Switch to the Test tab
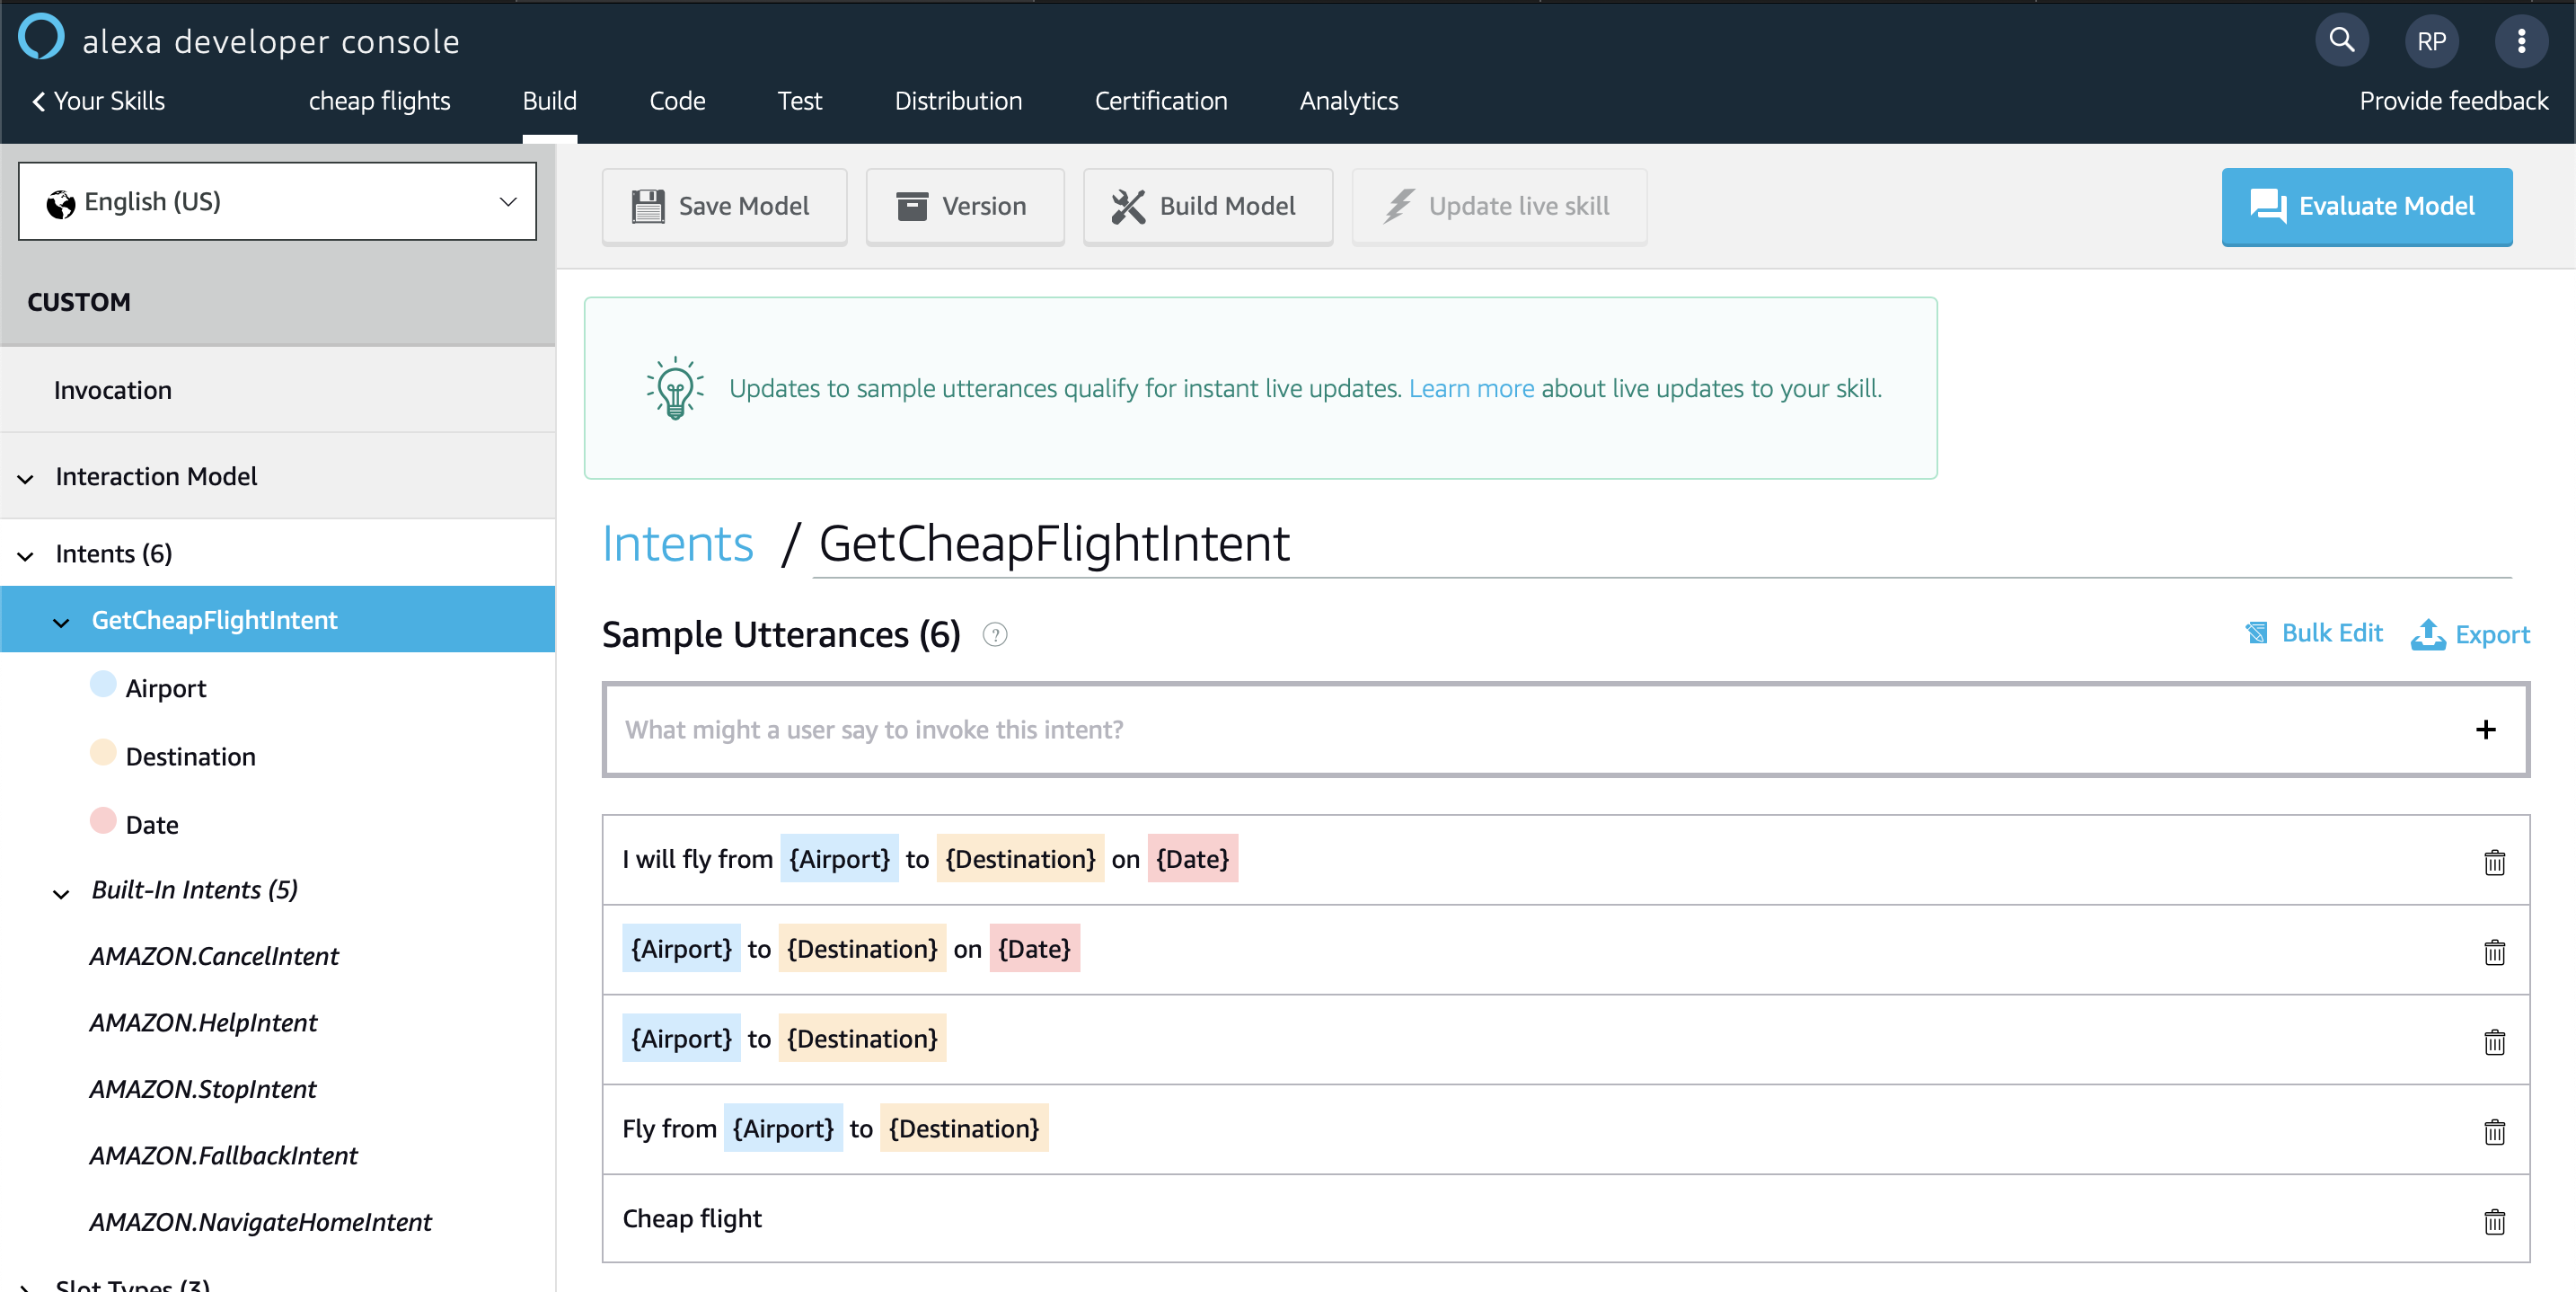 point(799,101)
